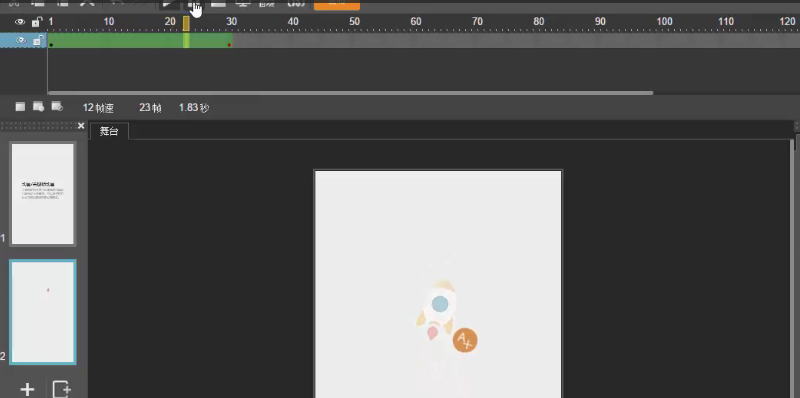Click the orange button in top toolbar
Viewport: 800px width, 398px height.
[337, 4]
